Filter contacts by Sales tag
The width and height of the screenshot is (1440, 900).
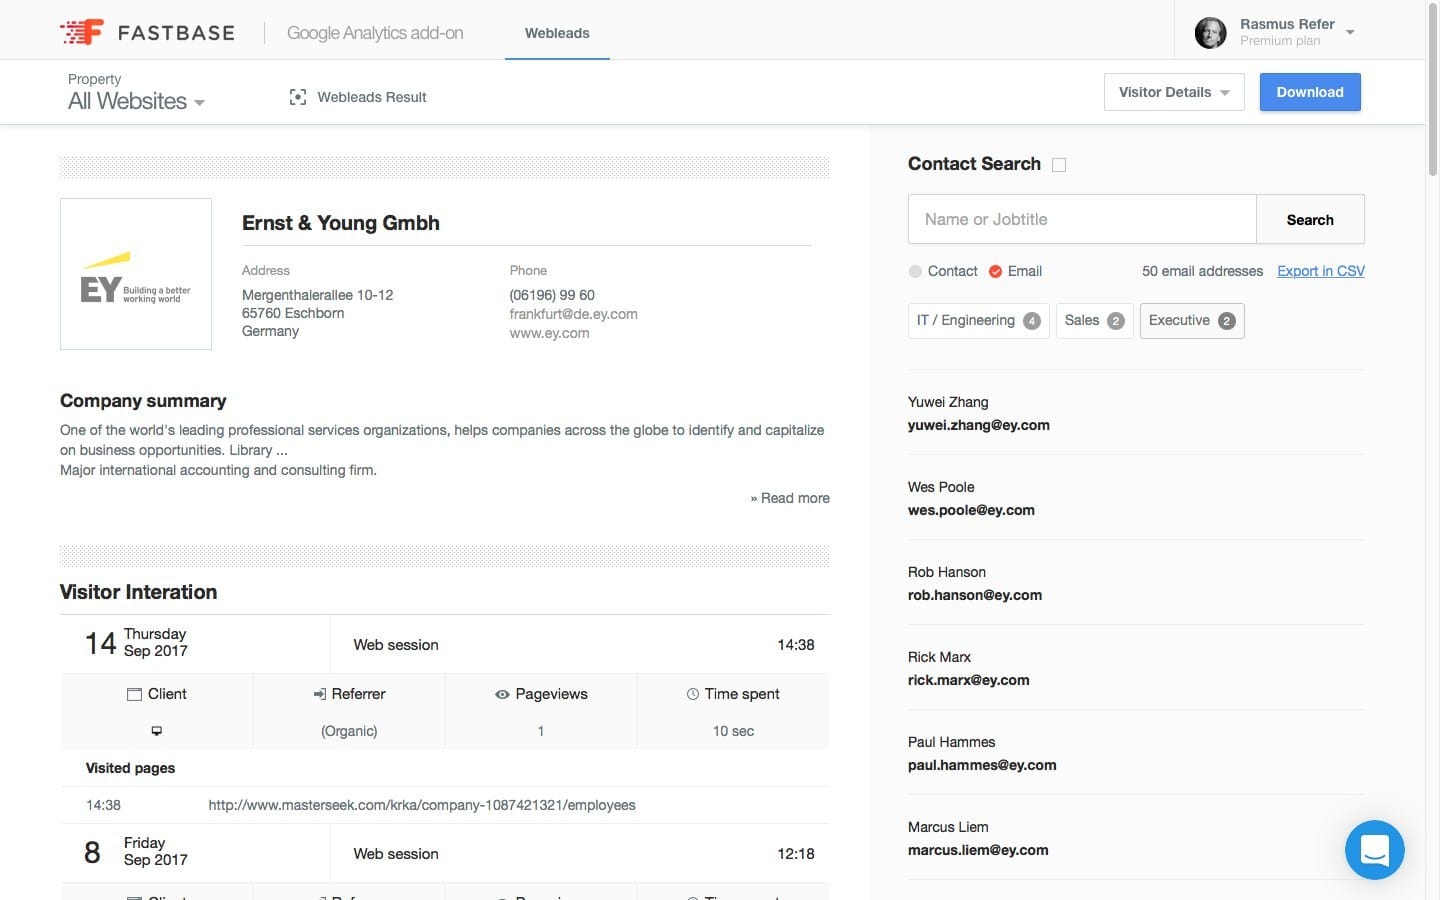1094,321
